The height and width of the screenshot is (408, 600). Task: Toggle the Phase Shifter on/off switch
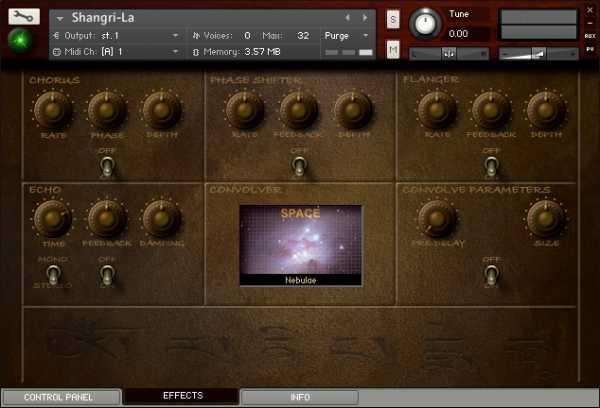299,166
